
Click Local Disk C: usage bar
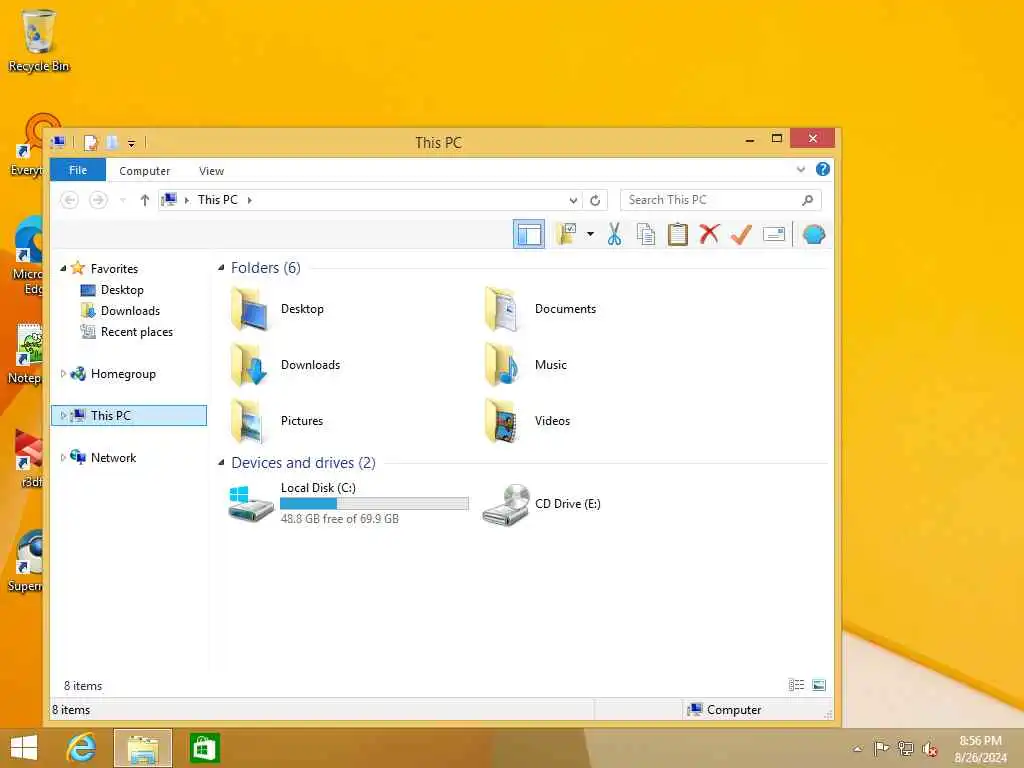pos(374,504)
